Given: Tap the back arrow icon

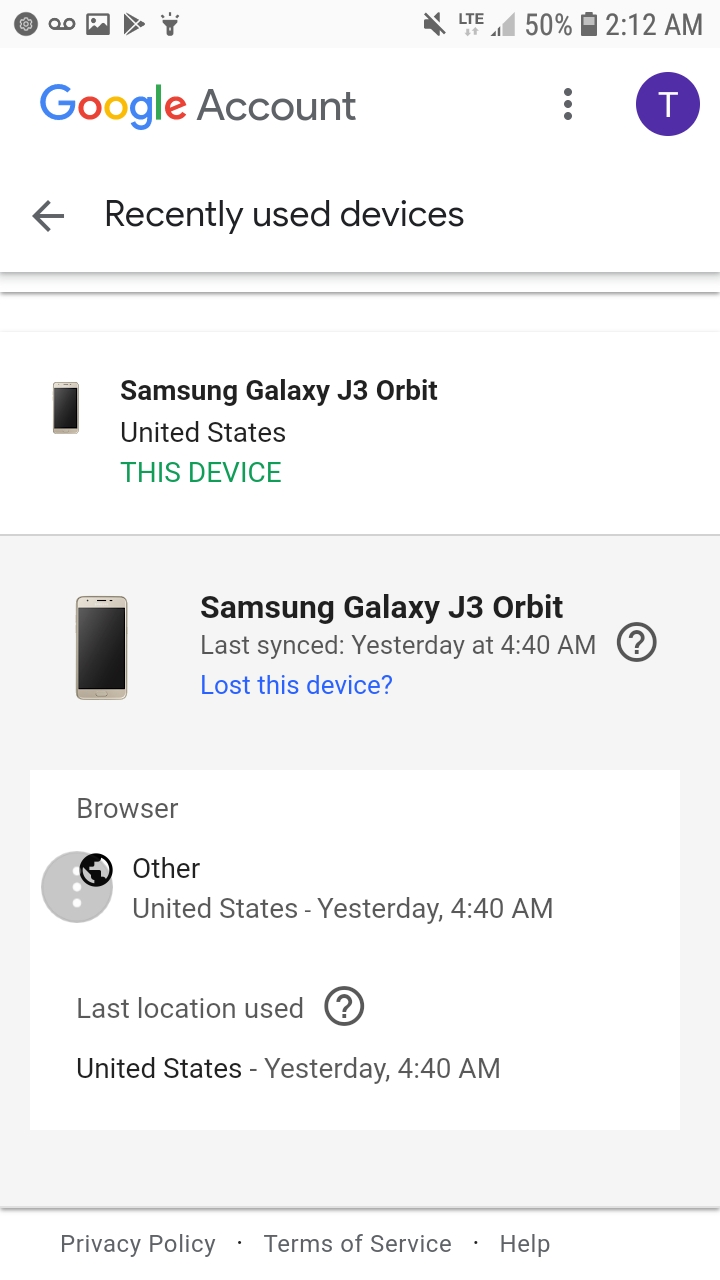Looking at the screenshot, I should pos(48,215).
